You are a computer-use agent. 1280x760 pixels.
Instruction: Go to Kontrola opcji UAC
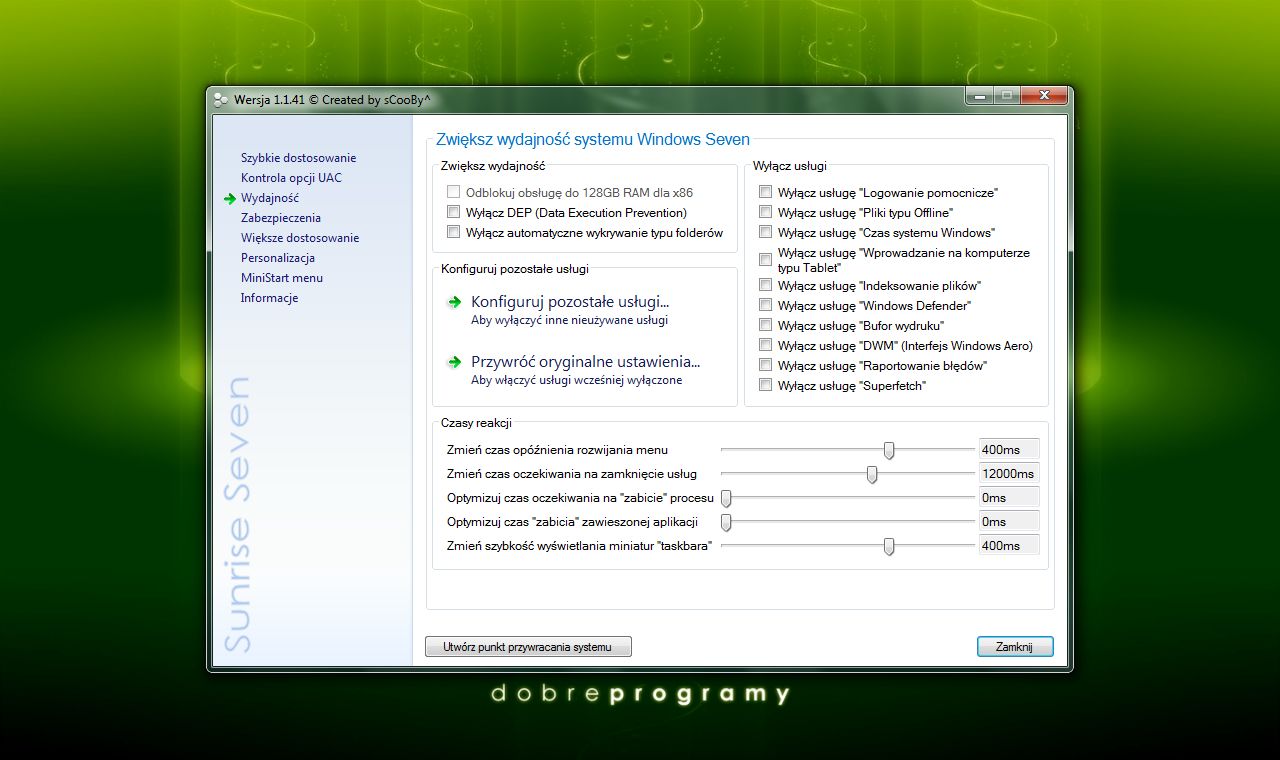(291, 178)
